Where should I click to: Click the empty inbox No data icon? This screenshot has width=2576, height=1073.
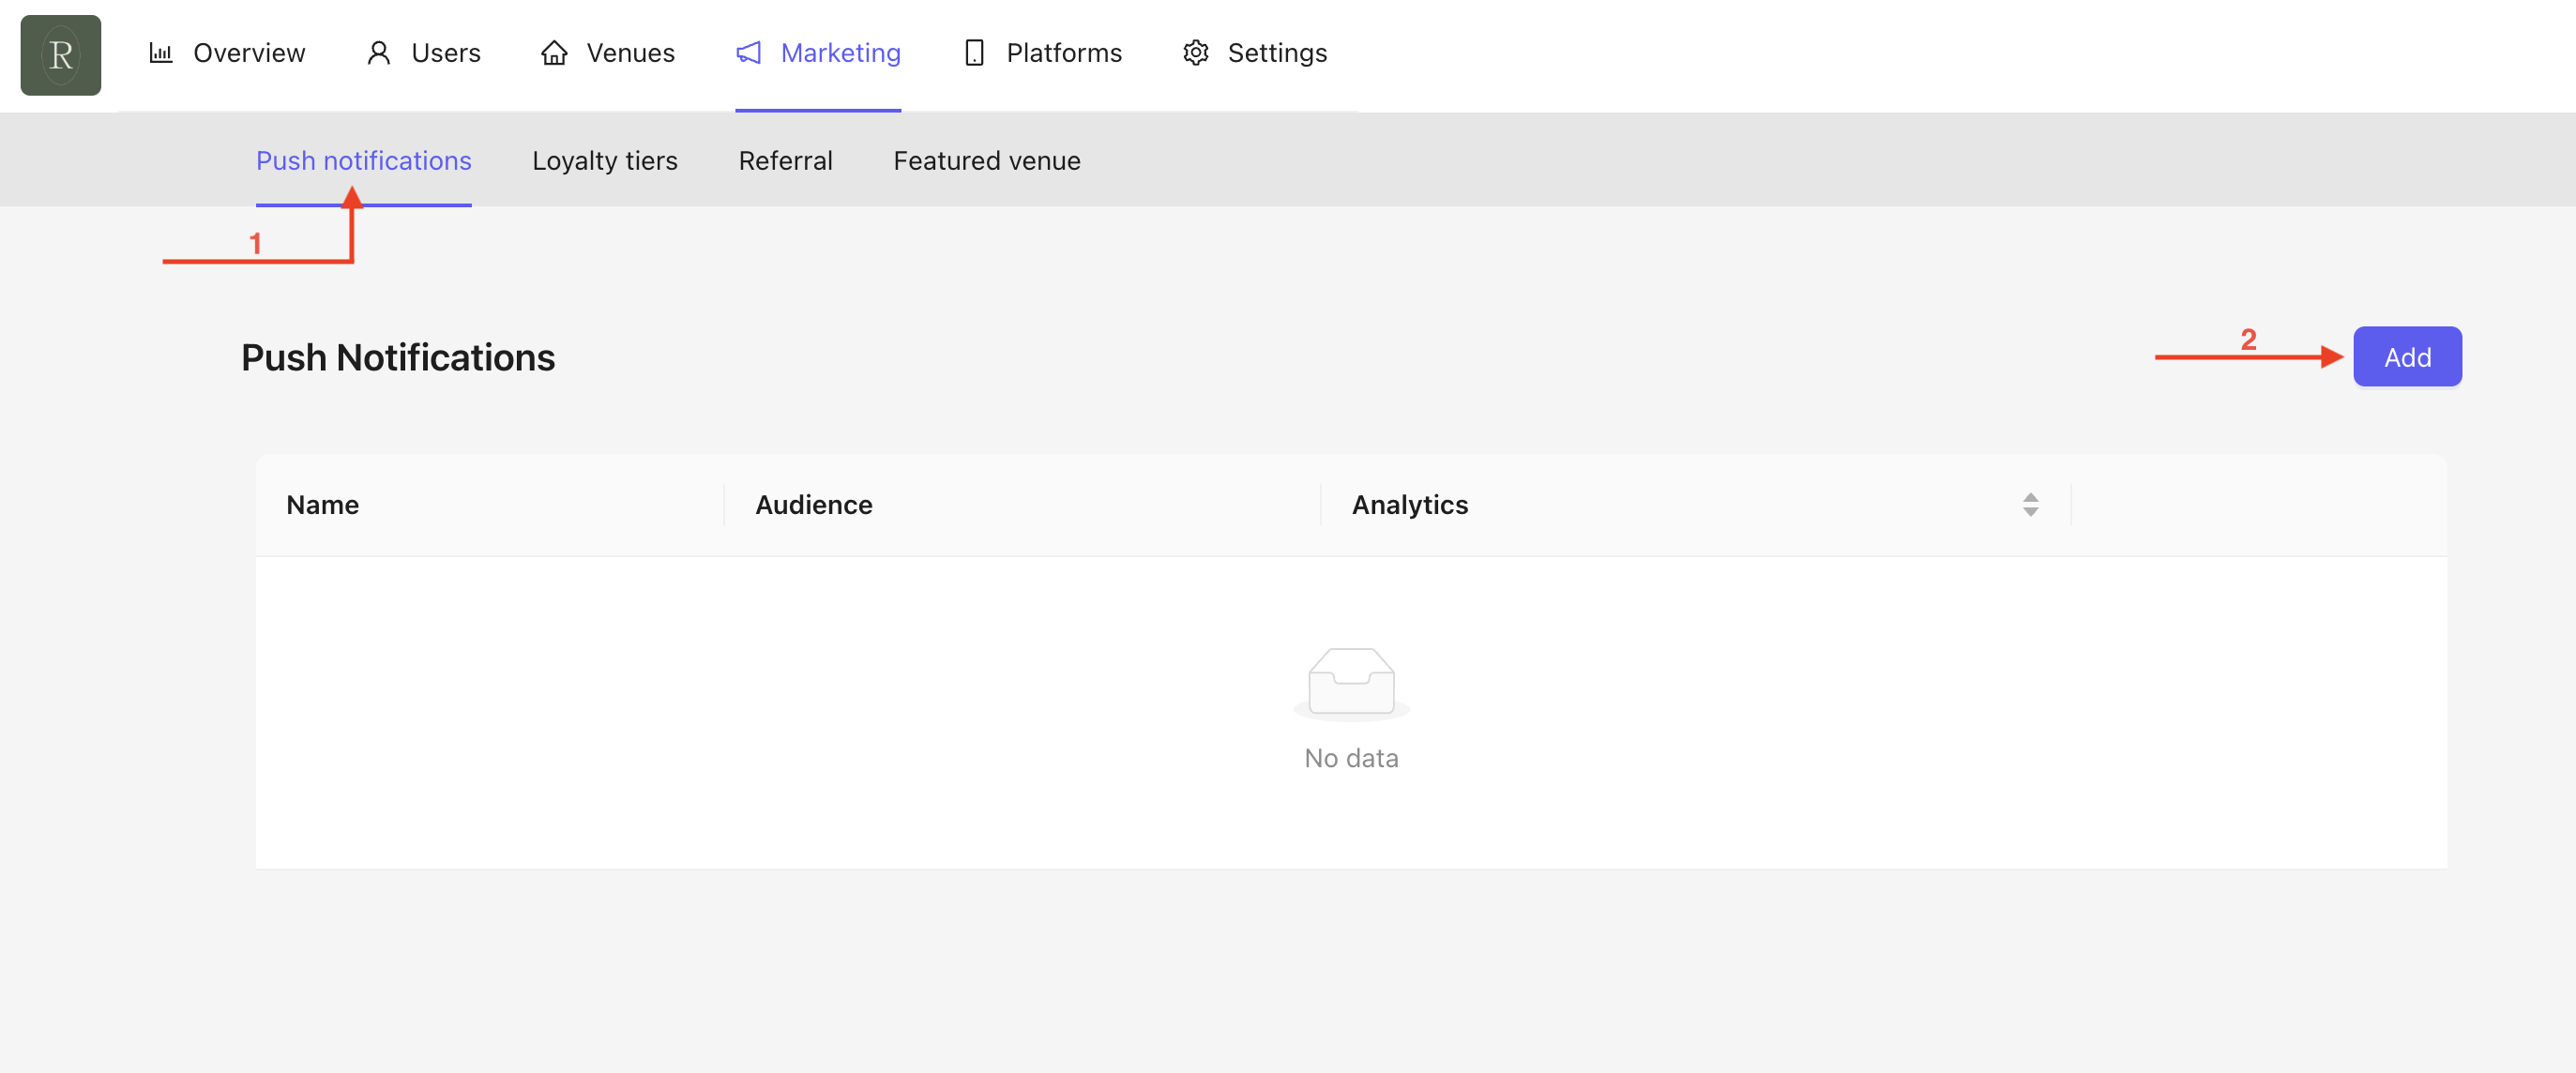click(1350, 683)
